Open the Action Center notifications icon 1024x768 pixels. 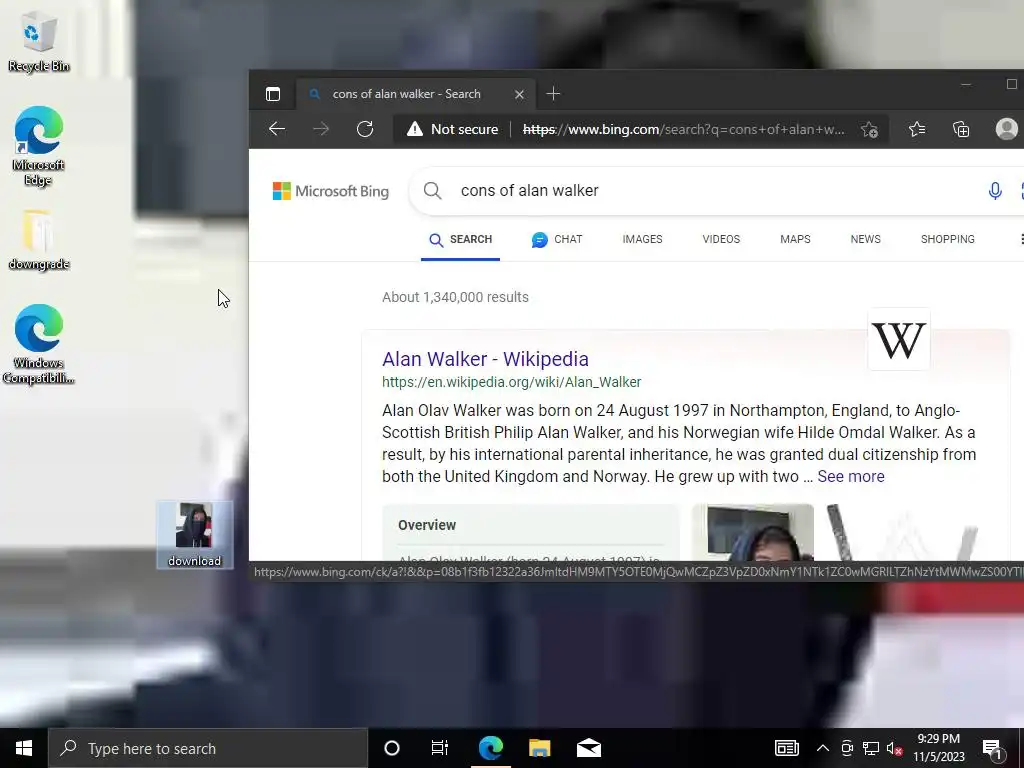click(x=992, y=748)
